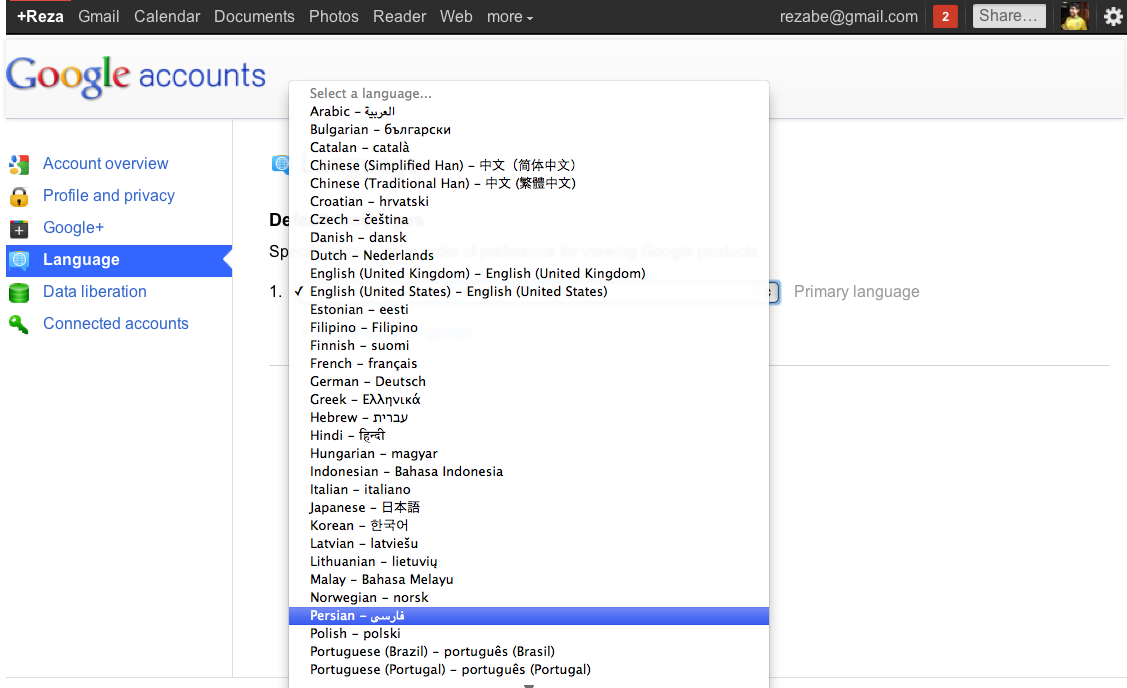Select Arabic from the language list
The width and height of the screenshot is (1127, 688).
[528, 111]
